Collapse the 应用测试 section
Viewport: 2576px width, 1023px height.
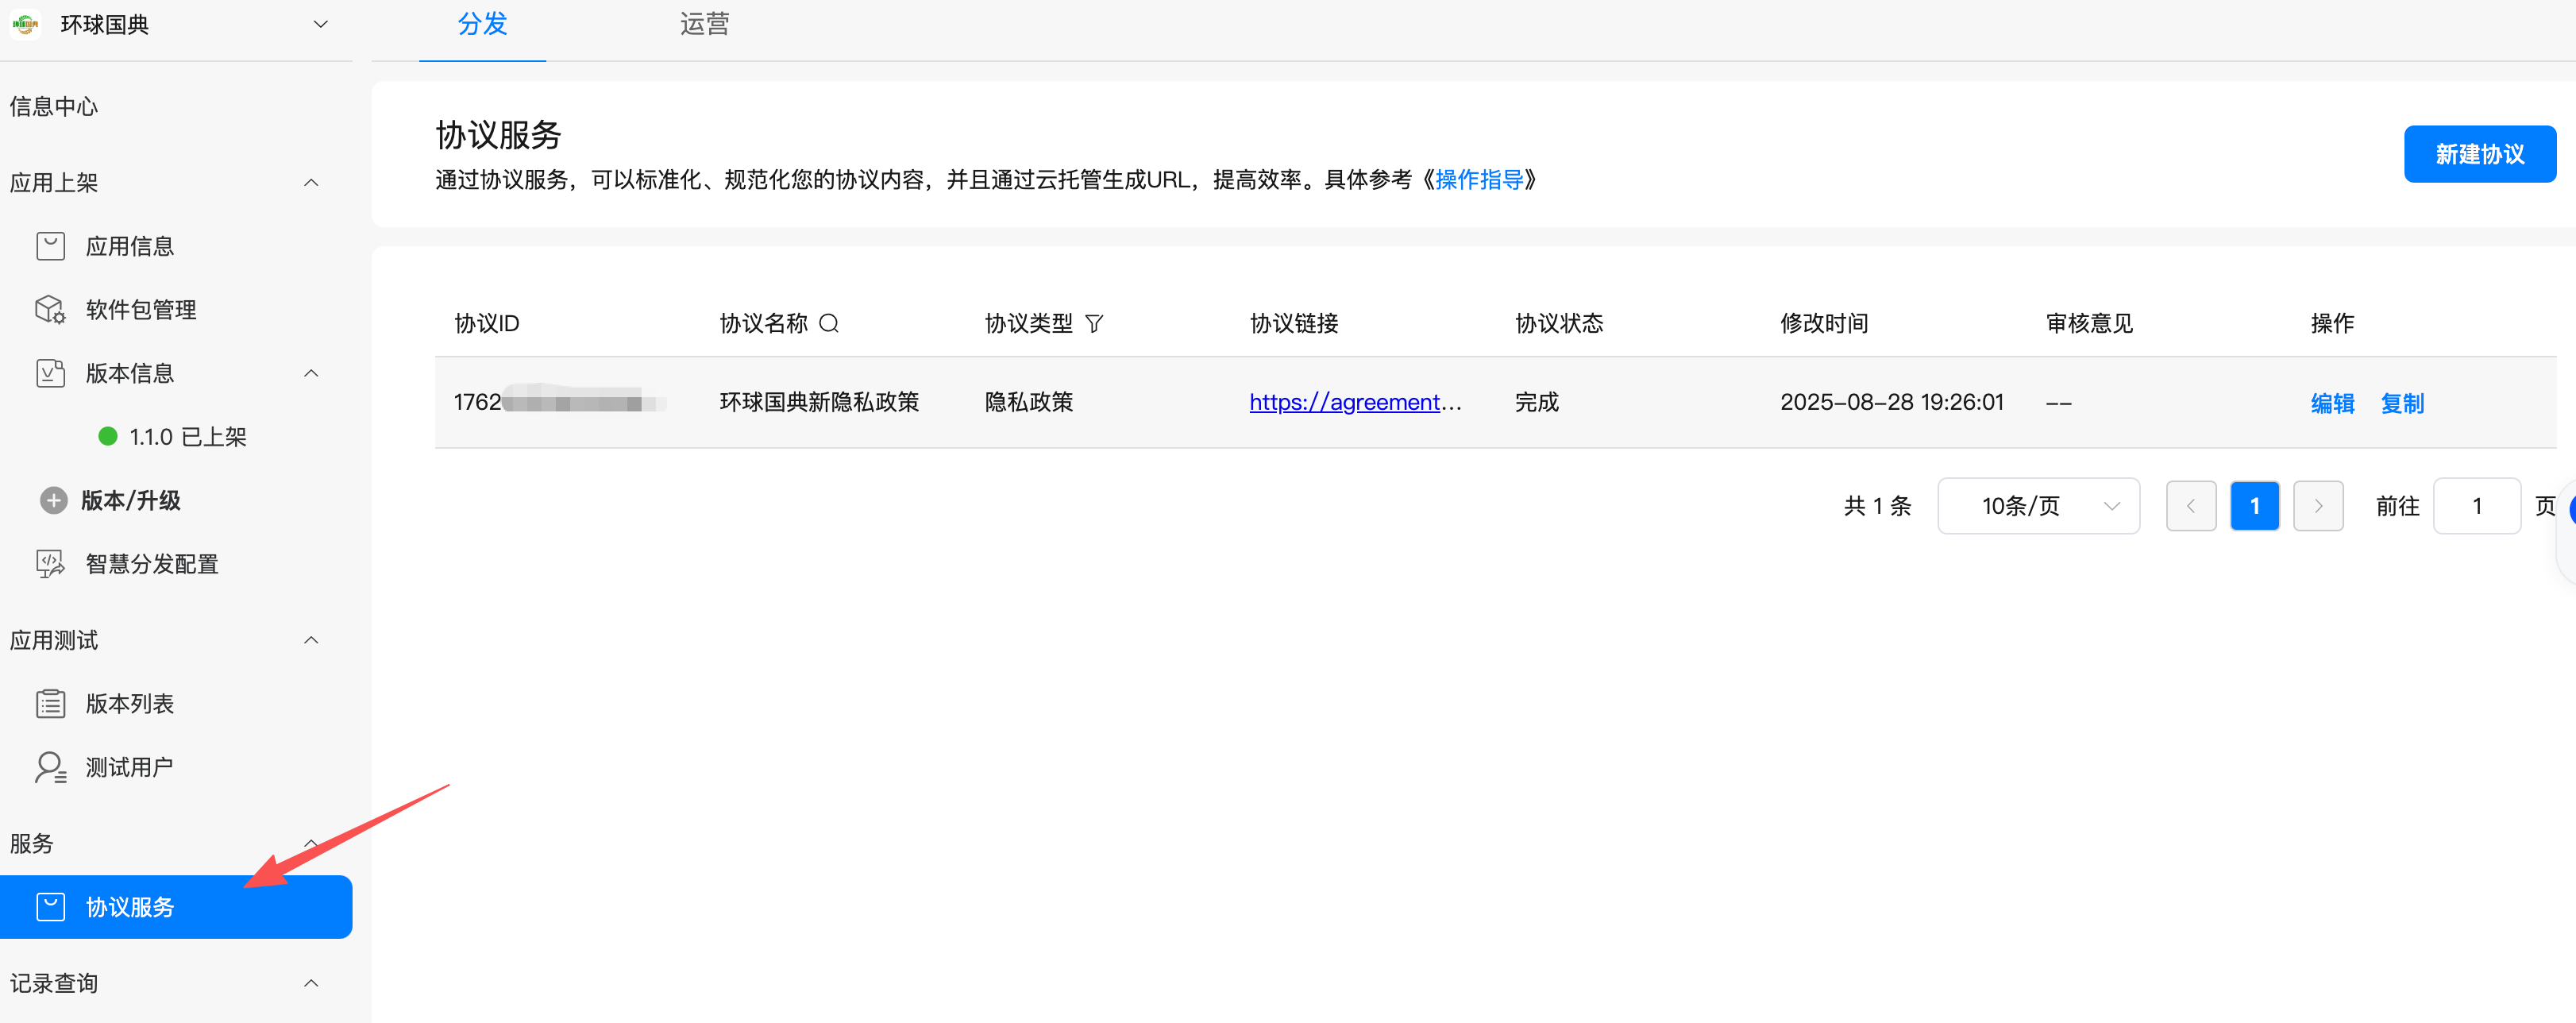tap(311, 640)
